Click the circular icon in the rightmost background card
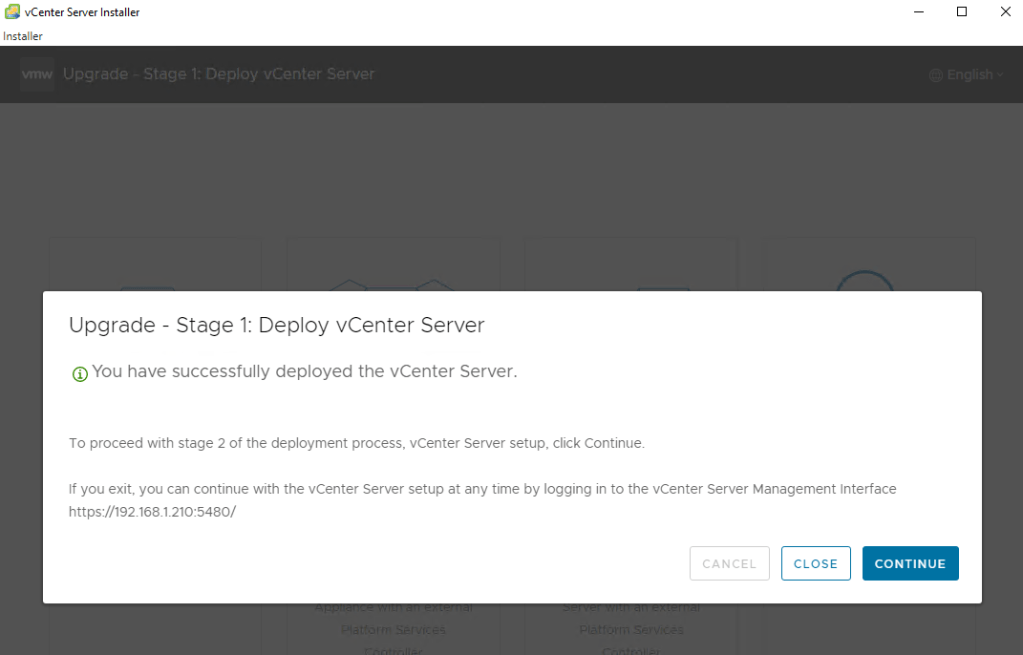Screen dimensions: 1023x655 864,282
